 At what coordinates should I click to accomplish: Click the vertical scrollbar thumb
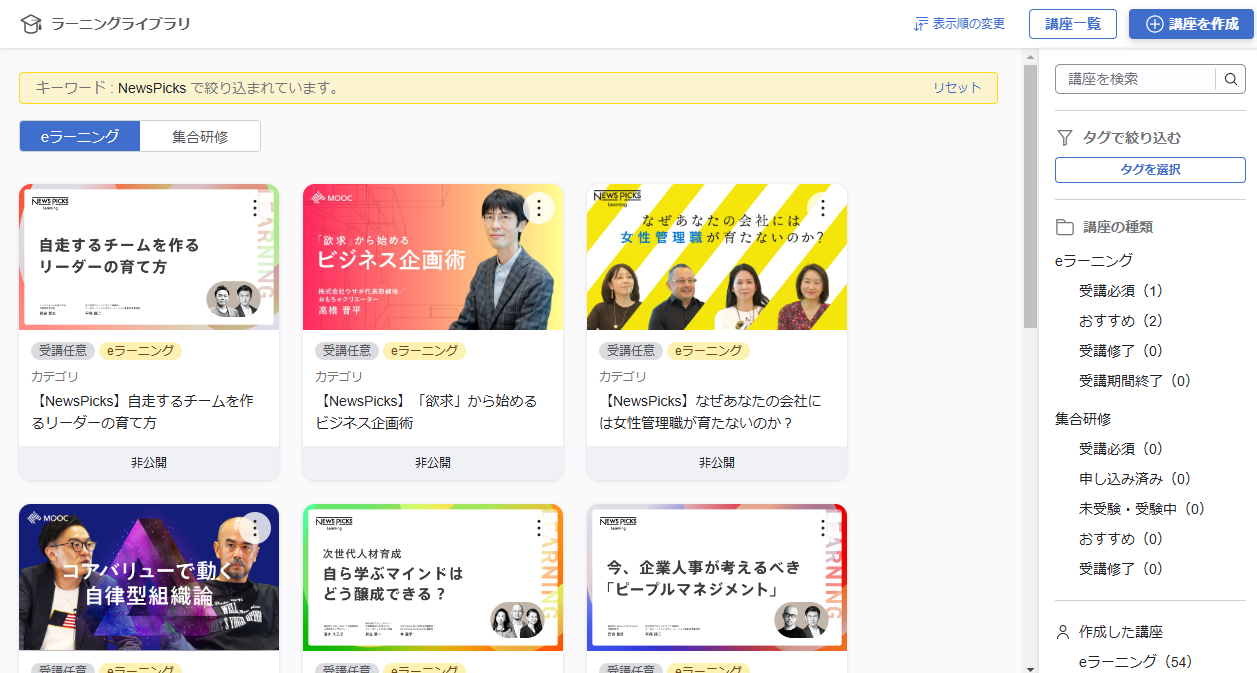pyautogui.click(x=1030, y=196)
